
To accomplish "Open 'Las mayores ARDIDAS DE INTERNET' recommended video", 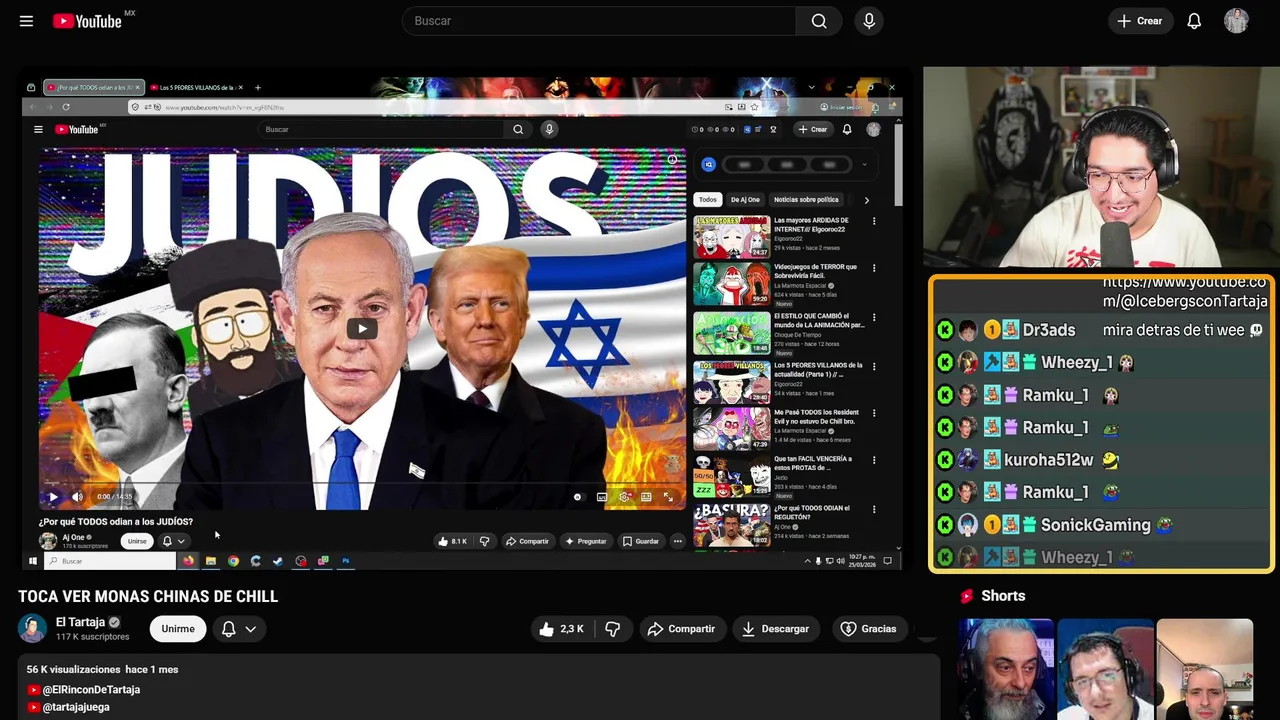I will (732, 238).
